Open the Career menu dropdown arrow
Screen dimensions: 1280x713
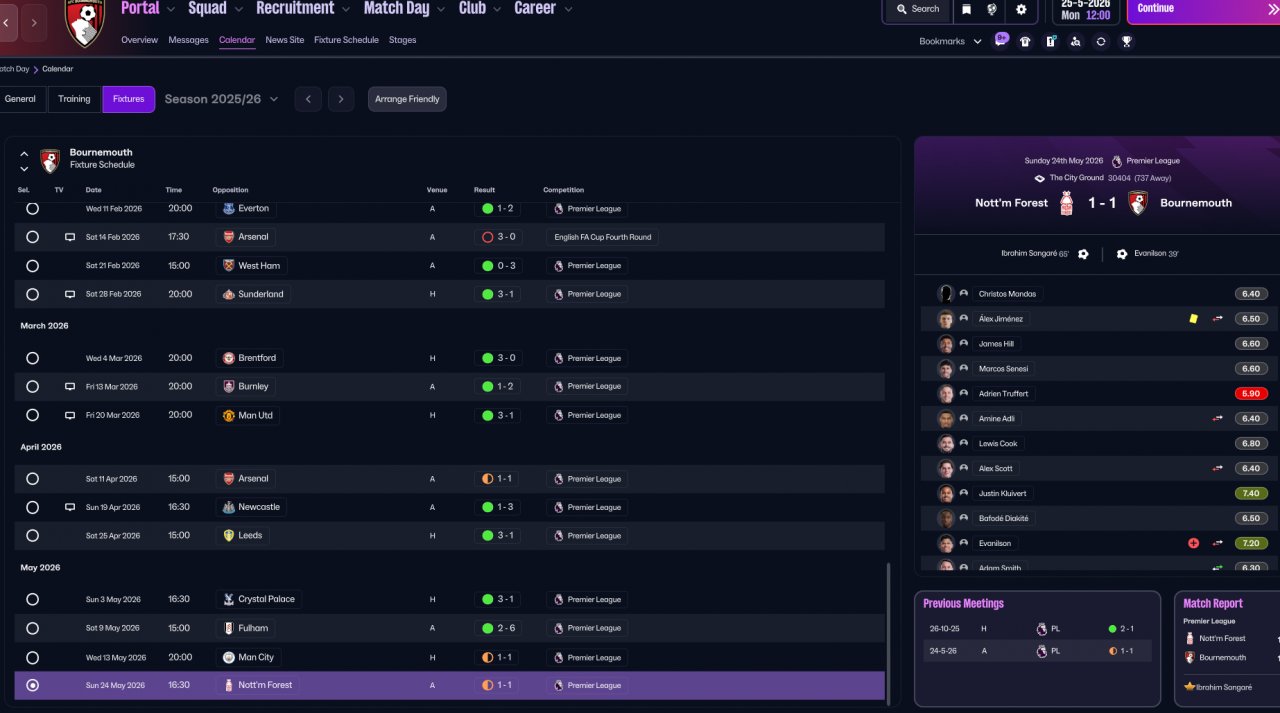pyautogui.click(x=568, y=9)
